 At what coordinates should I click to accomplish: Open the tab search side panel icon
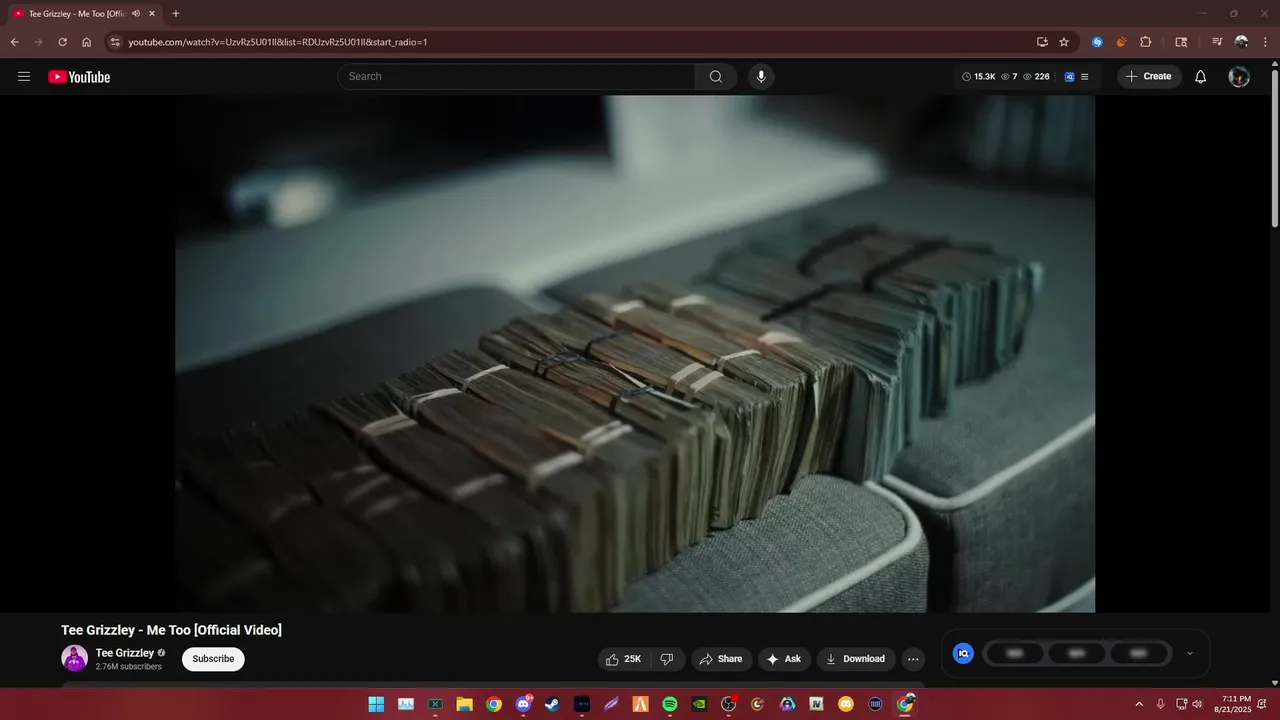1181,42
